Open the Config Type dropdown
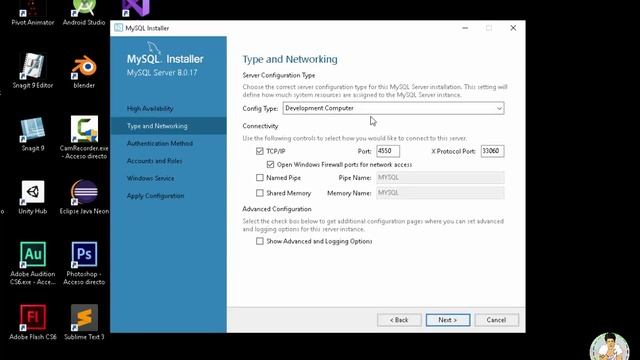 pos(393,108)
